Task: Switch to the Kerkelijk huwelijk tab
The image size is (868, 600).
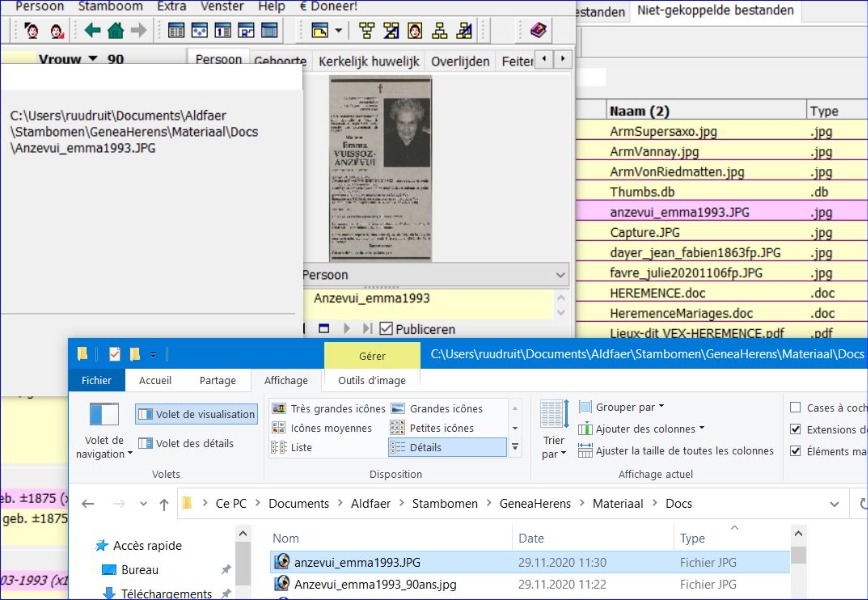Action: tap(368, 61)
